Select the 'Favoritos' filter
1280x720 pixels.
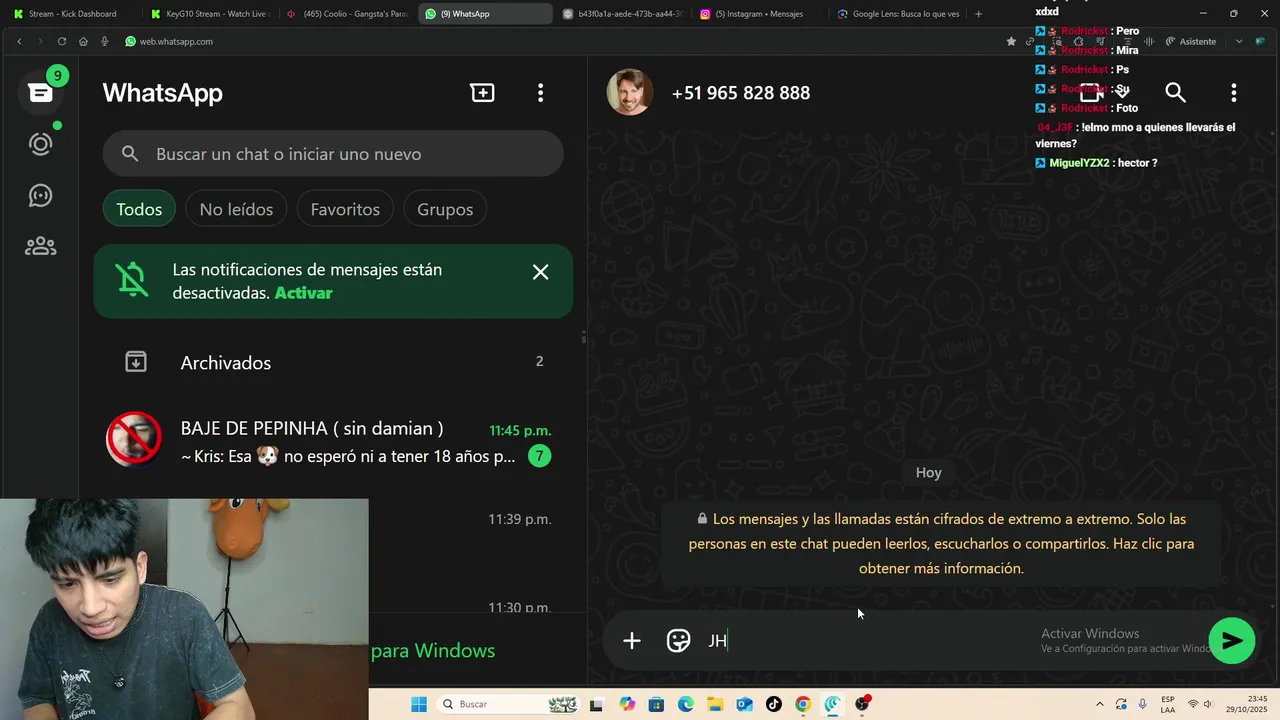[345, 209]
